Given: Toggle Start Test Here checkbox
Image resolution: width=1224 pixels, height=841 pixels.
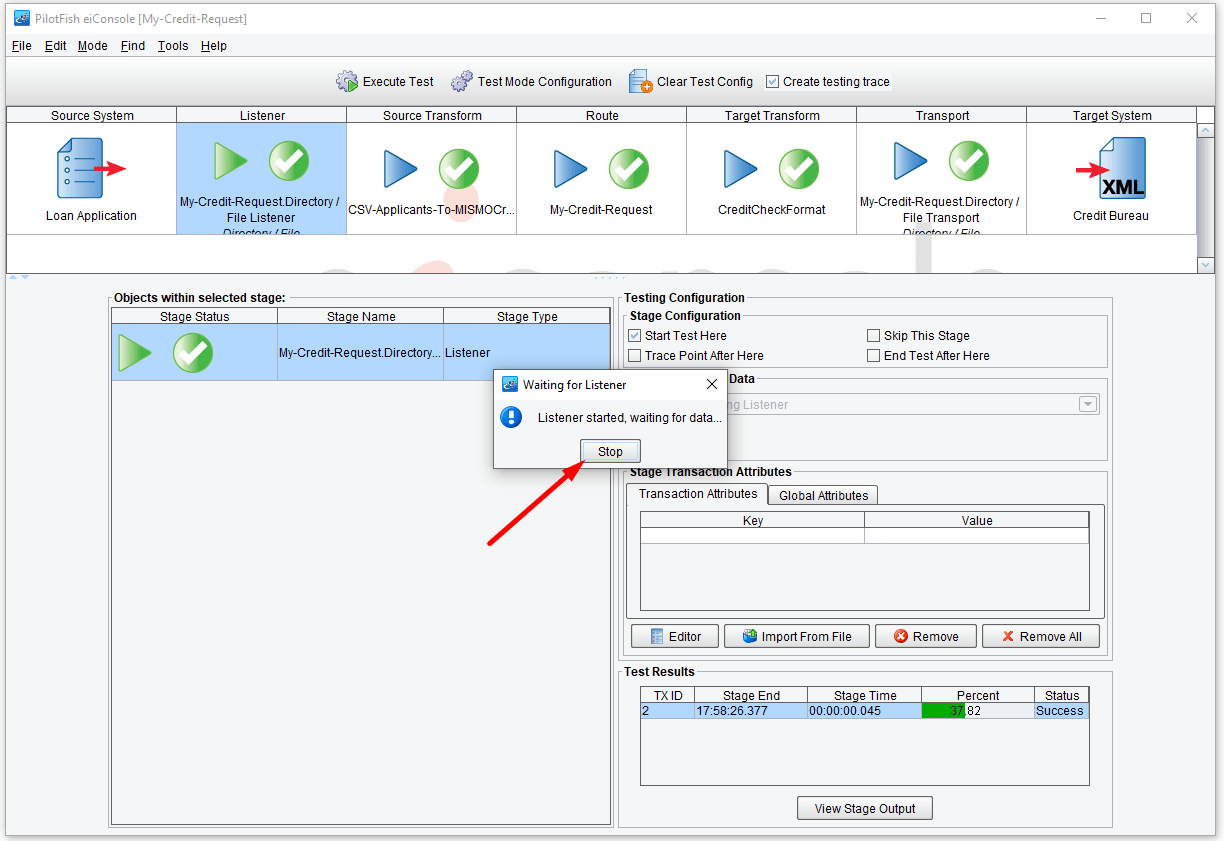Looking at the screenshot, I should [635, 336].
